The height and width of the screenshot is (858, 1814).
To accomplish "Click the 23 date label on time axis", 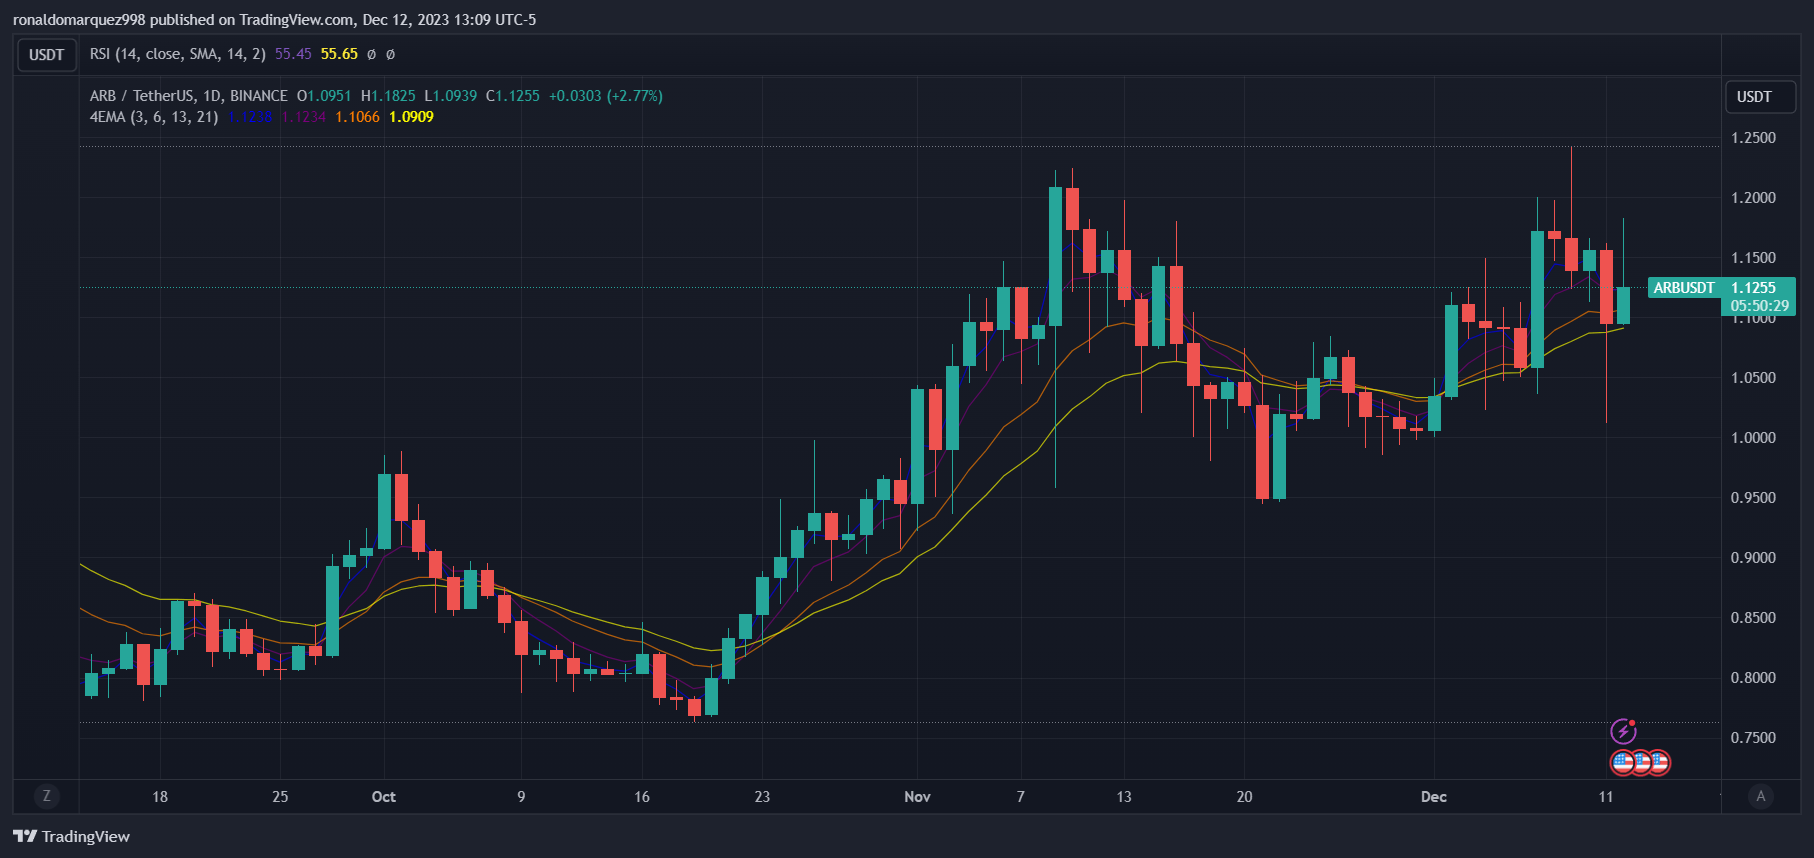I will [762, 797].
